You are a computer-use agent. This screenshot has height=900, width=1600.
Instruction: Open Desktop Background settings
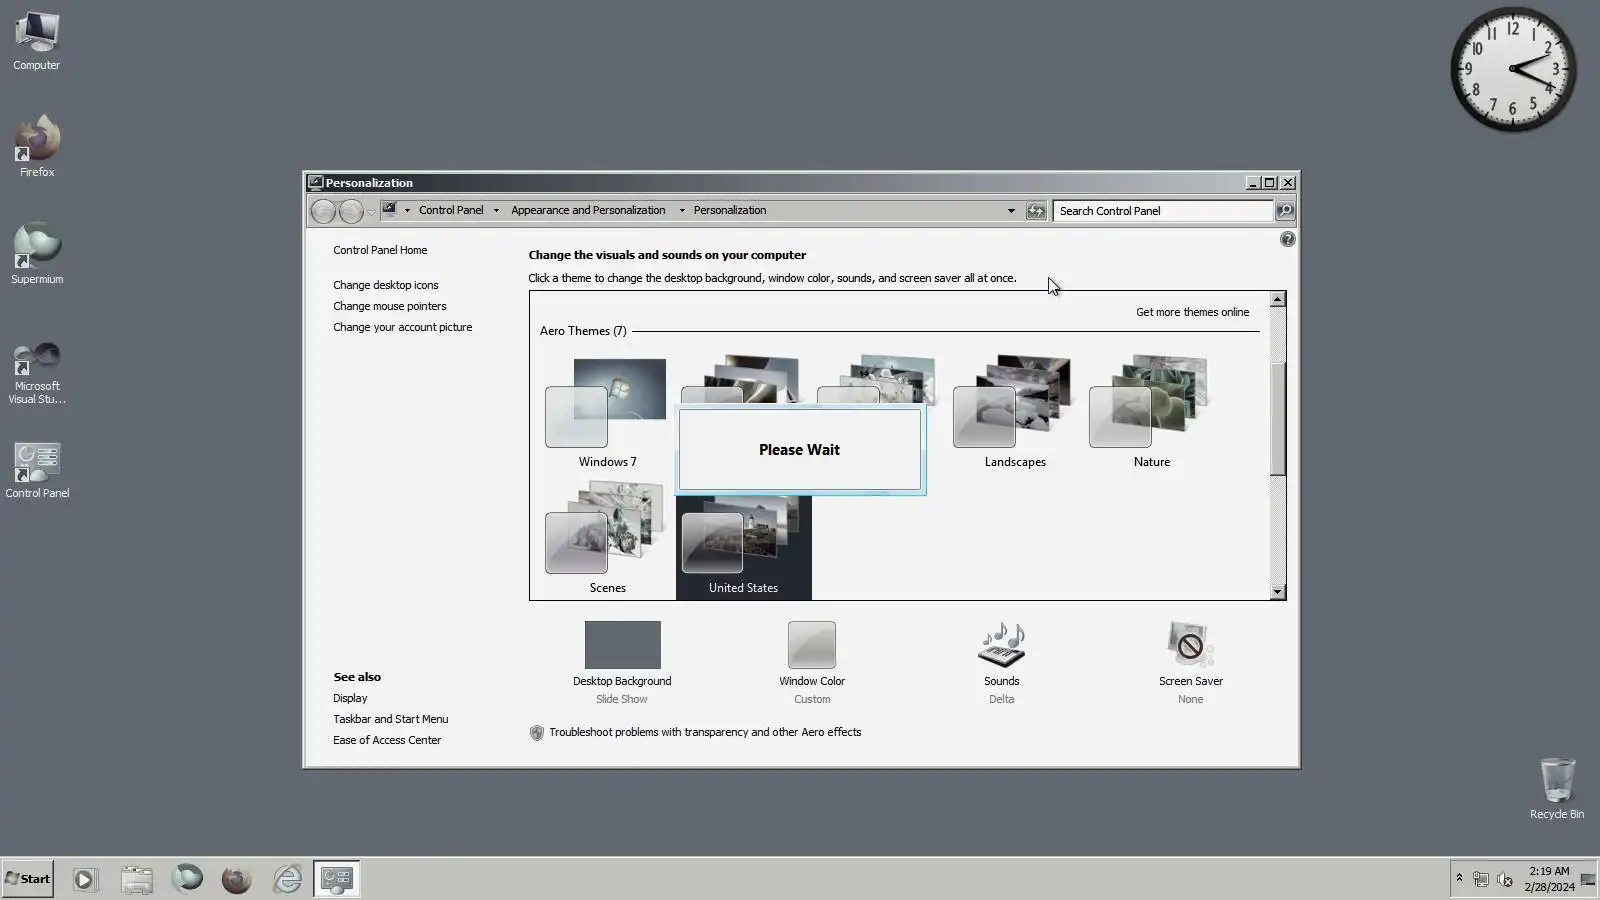coord(622,662)
